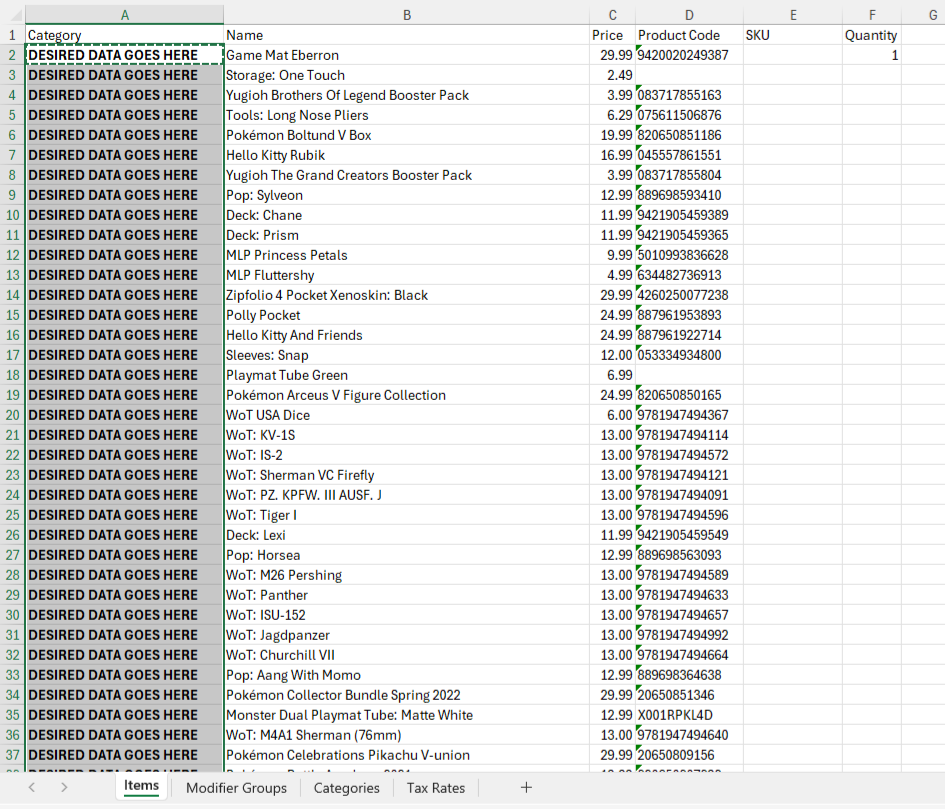The width and height of the screenshot is (945, 809).
Task: Select row 1 header
Action: 12,35
